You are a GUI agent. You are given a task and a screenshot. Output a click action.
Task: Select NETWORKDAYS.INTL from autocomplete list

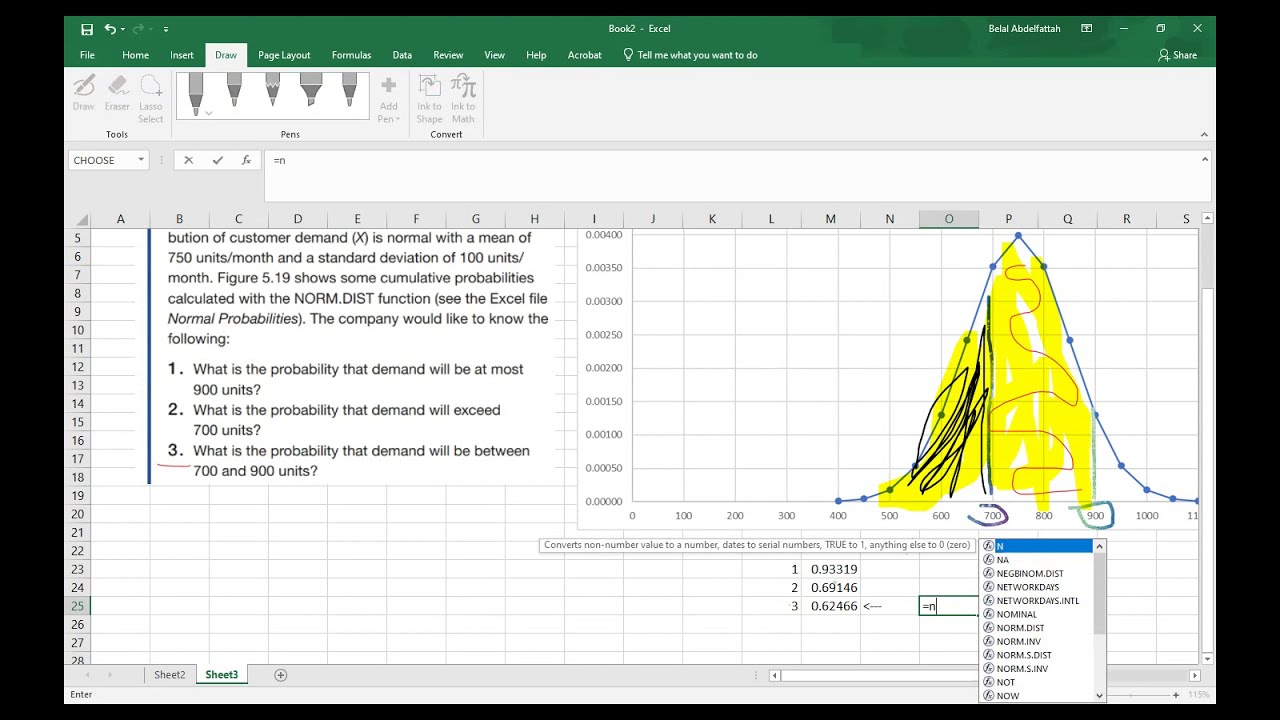[1037, 601]
